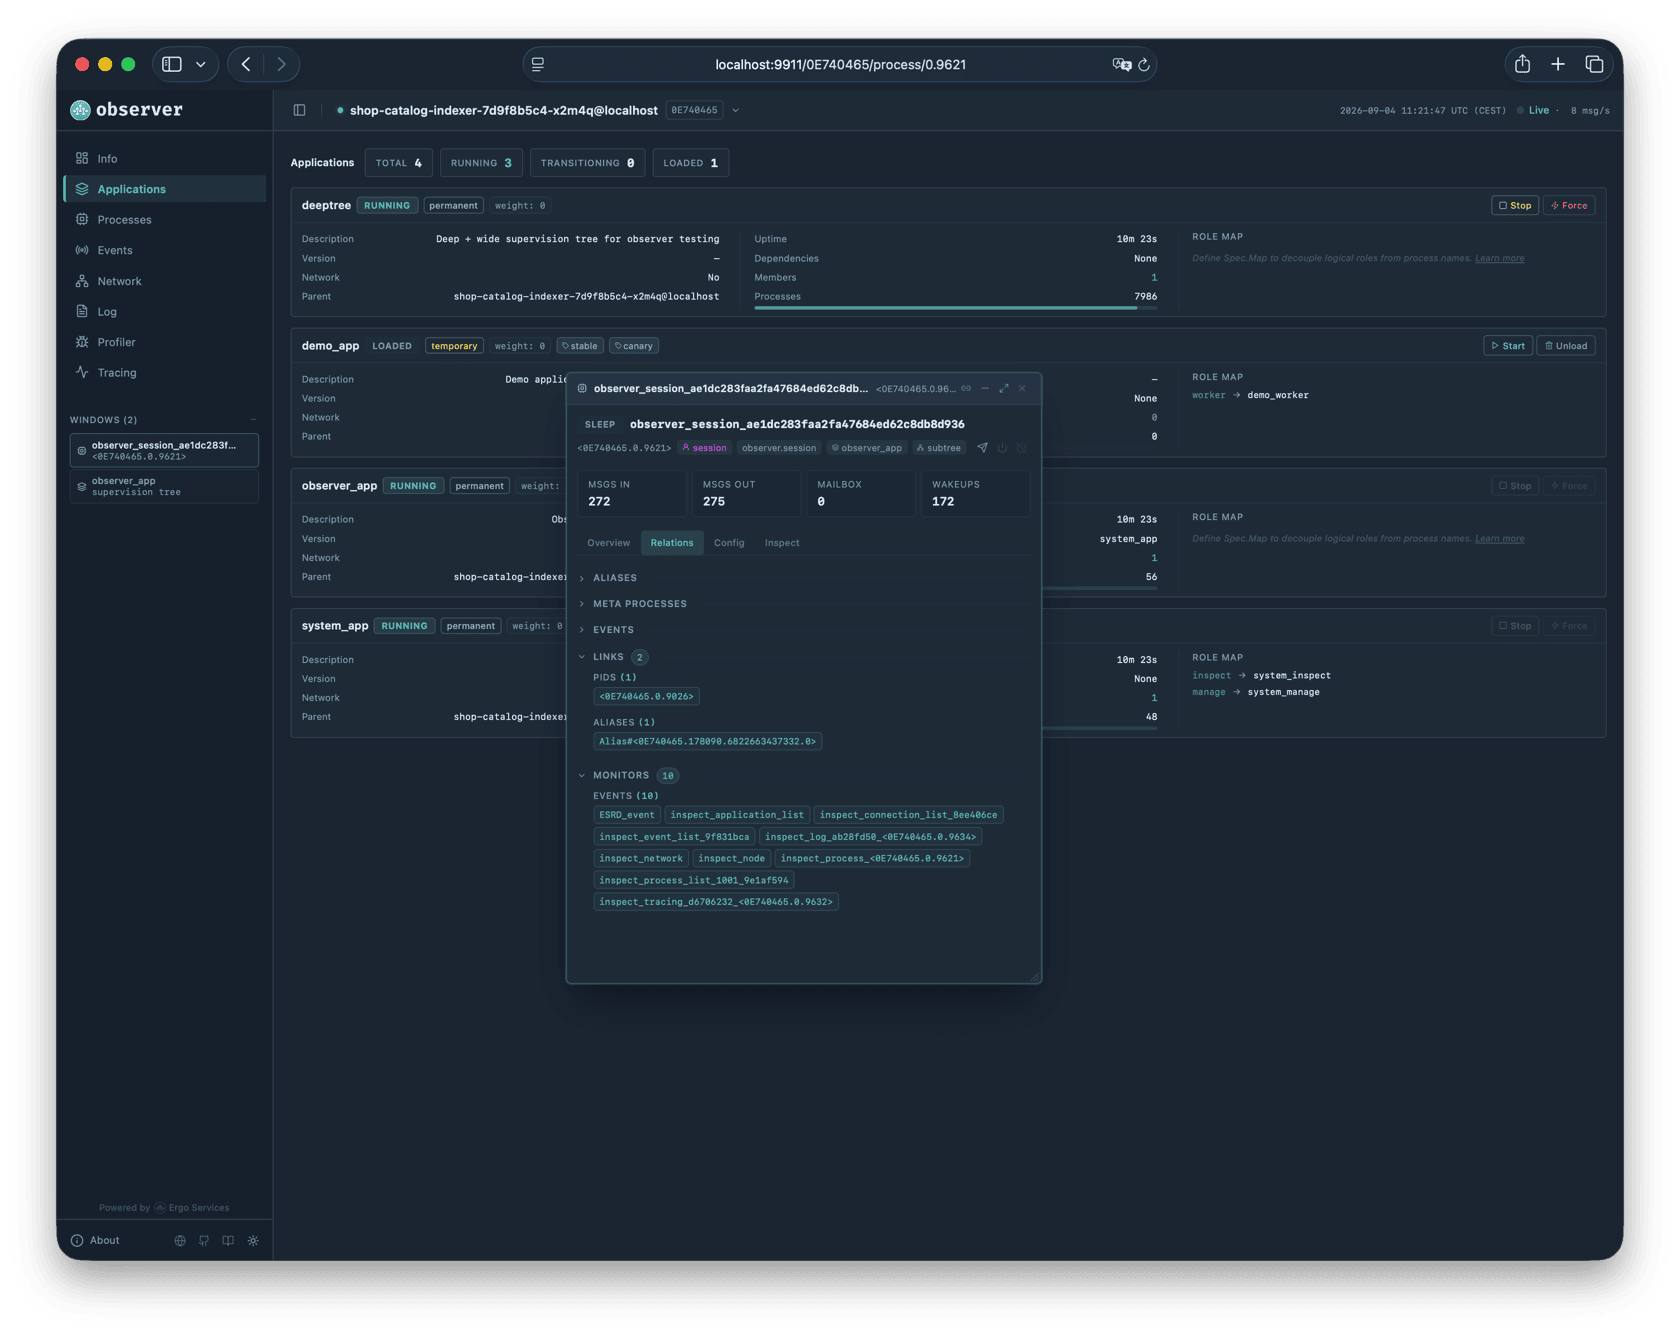Click the Live status indicator
The image size is (1680, 1335).
click(1533, 110)
